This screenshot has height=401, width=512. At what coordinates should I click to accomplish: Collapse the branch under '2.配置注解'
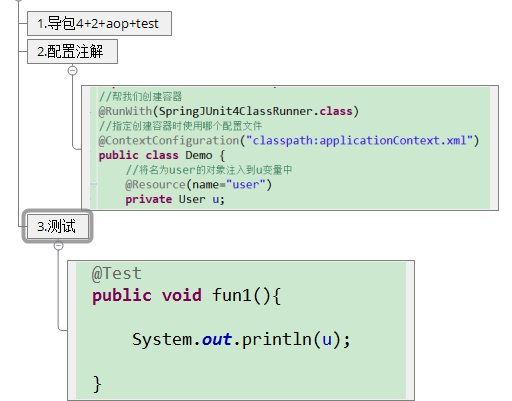point(73,71)
